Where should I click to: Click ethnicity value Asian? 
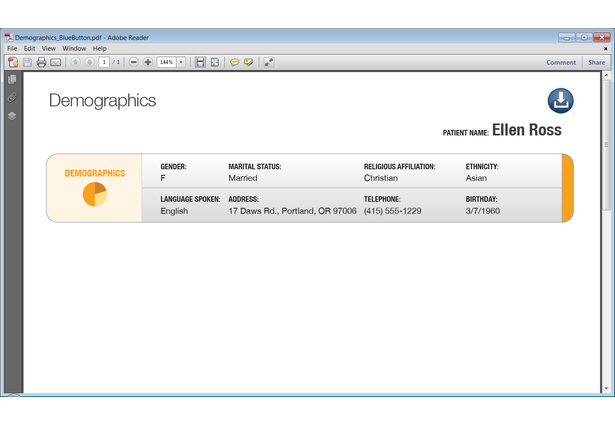476,178
